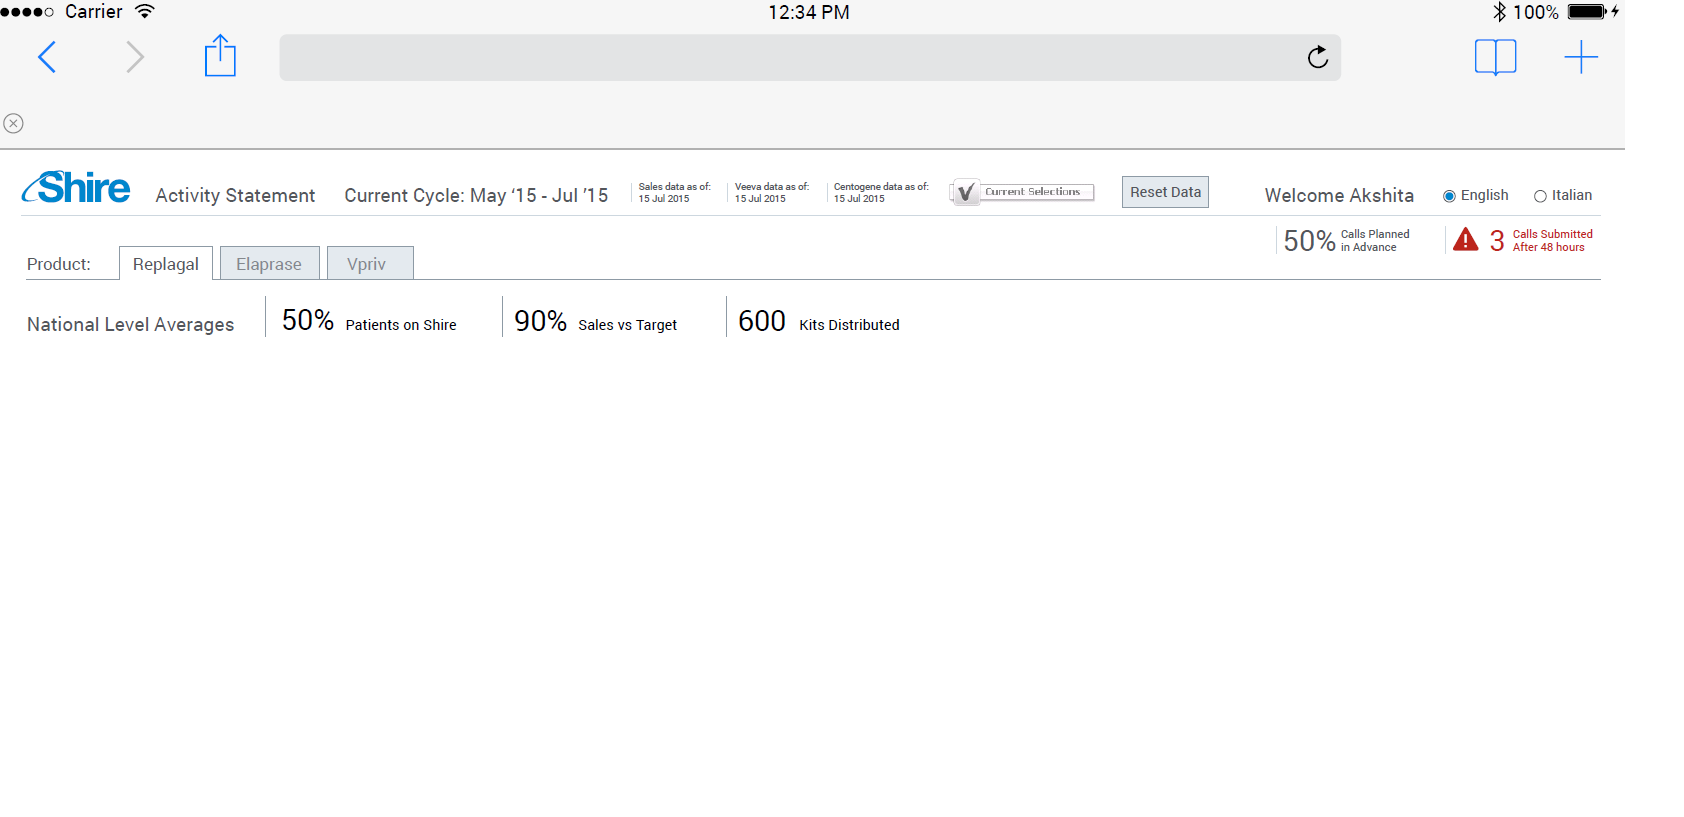1684x817 pixels.
Task: Tap the Bluetooth status icon
Action: point(1499,12)
